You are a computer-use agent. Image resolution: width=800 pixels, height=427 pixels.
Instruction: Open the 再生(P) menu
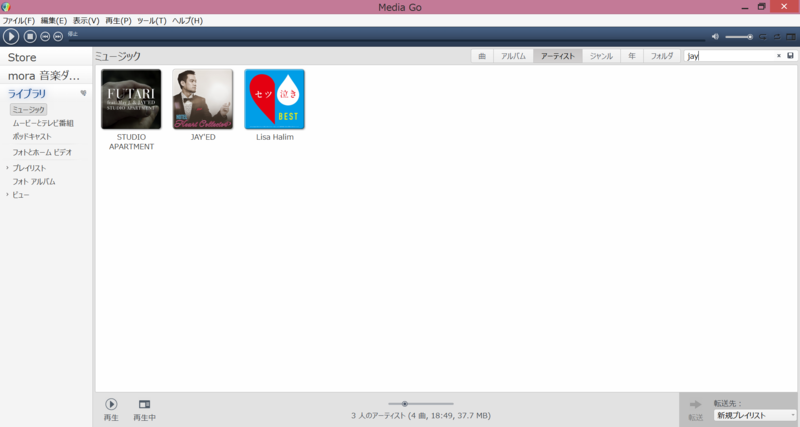tap(118, 21)
